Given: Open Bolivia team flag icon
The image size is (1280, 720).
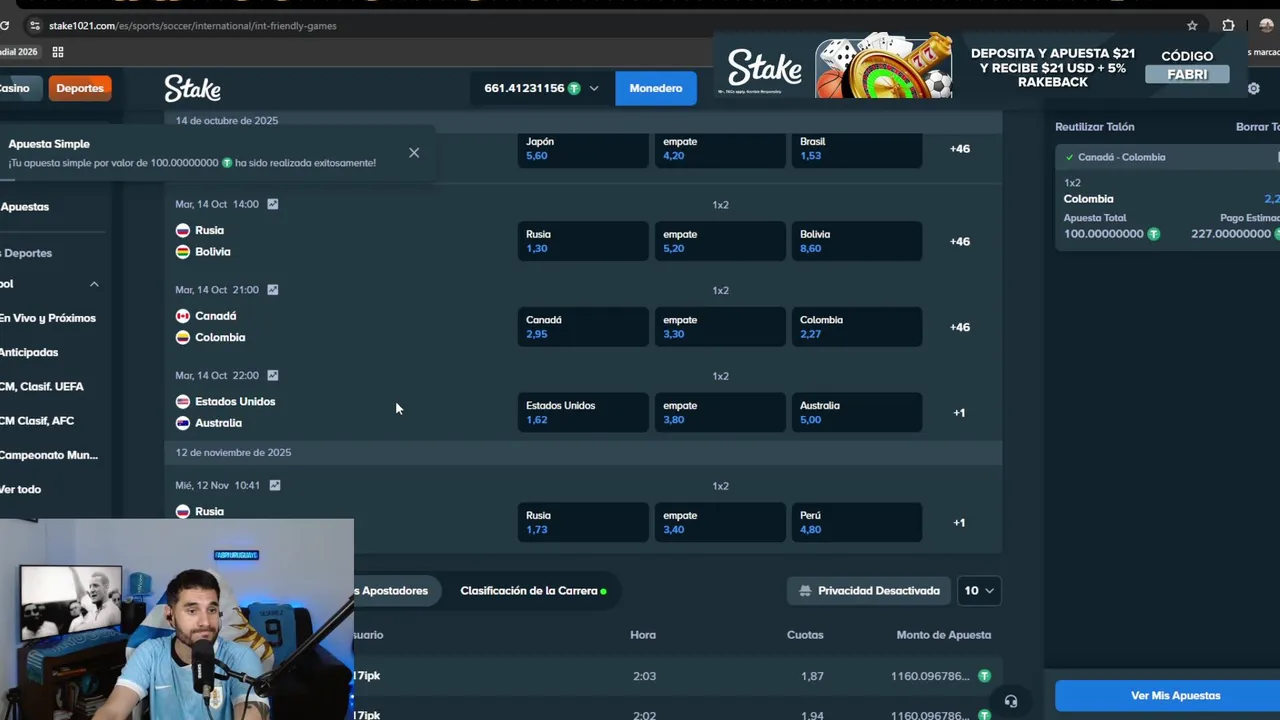Looking at the screenshot, I should coord(182,251).
